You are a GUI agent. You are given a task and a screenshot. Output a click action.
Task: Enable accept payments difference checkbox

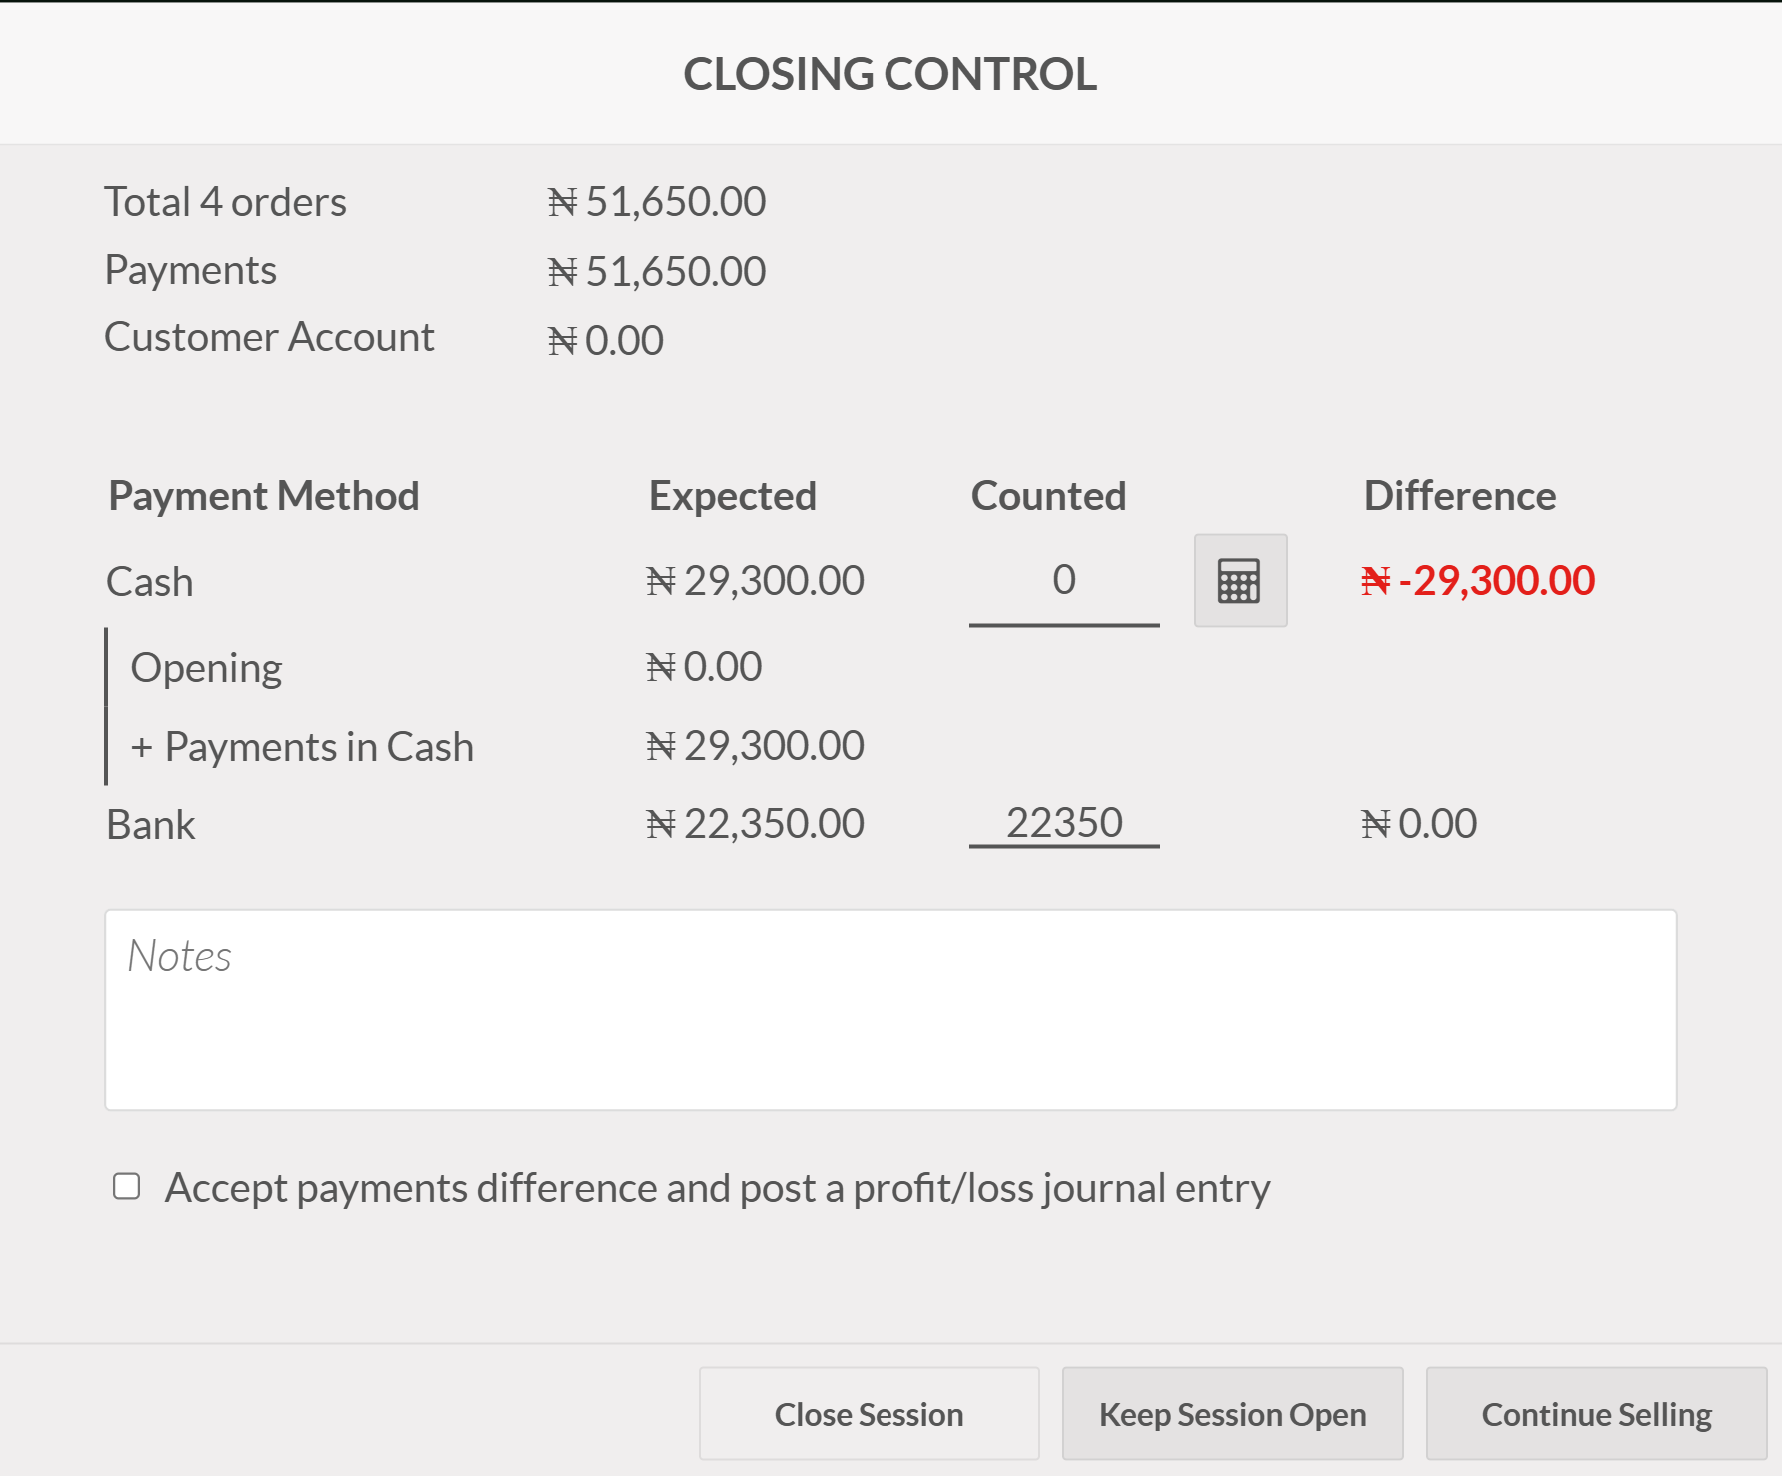click(127, 1187)
